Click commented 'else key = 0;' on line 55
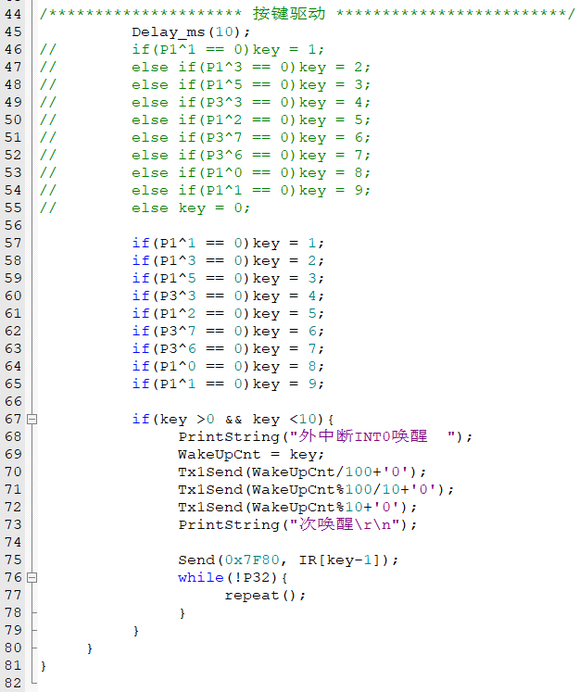Screen dimensions: 580x692 [191, 208]
